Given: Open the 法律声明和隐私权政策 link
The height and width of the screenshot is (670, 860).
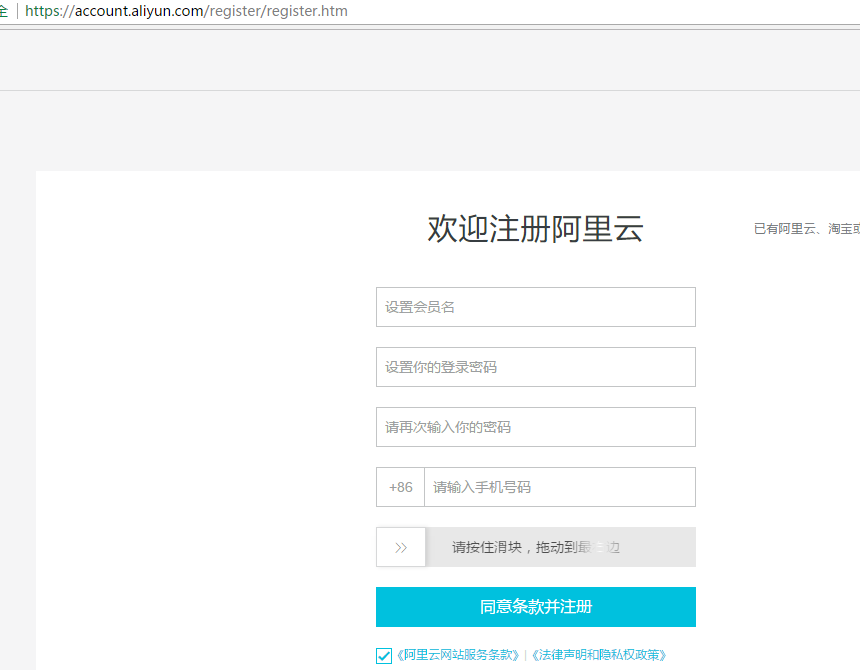Looking at the screenshot, I should coord(598,655).
